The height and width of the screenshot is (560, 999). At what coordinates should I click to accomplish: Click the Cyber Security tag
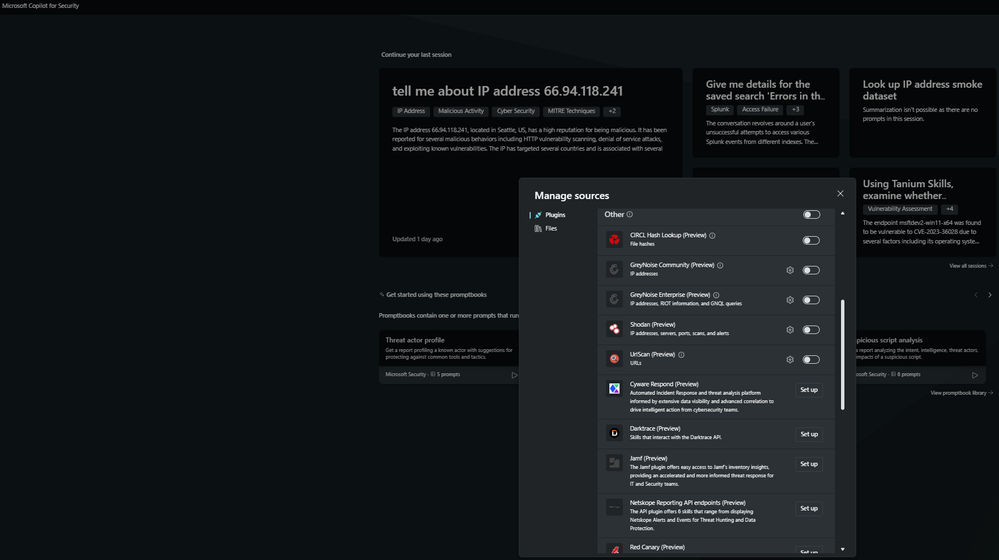pos(515,111)
